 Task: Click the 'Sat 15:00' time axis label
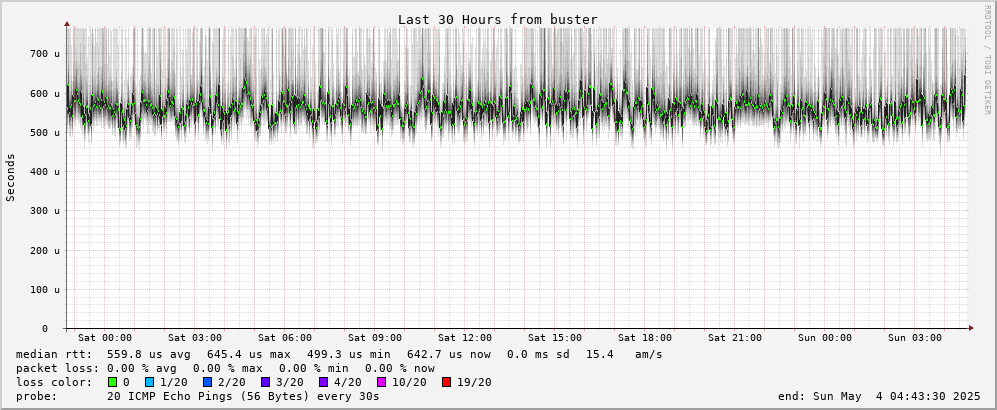click(555, 338)
